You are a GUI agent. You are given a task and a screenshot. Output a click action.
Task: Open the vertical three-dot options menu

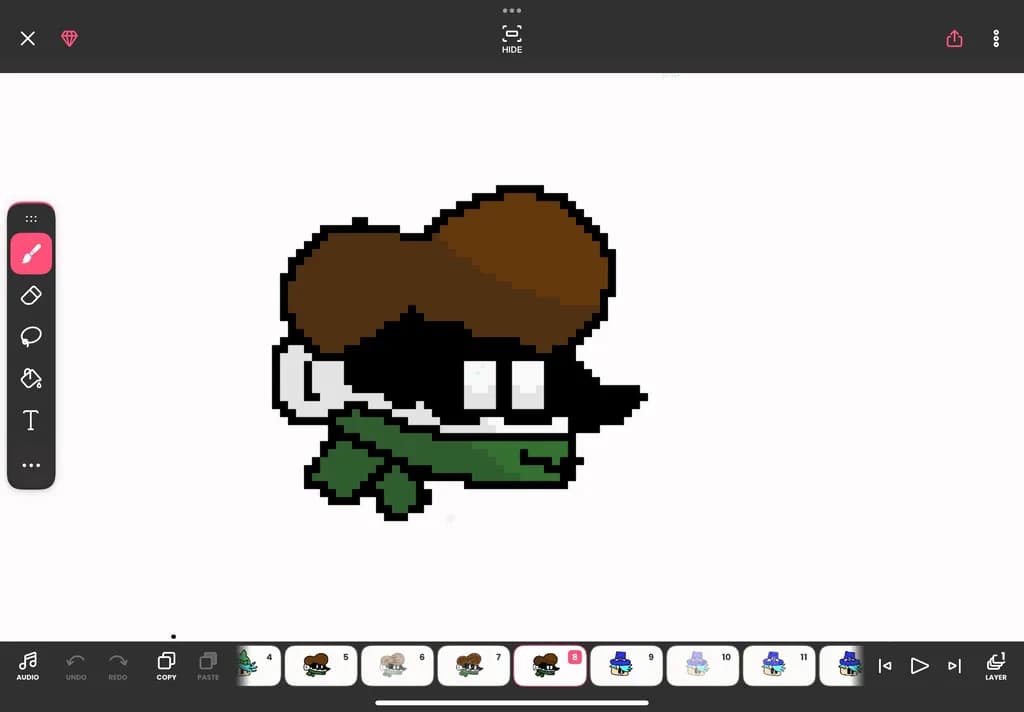coord(996,39)
